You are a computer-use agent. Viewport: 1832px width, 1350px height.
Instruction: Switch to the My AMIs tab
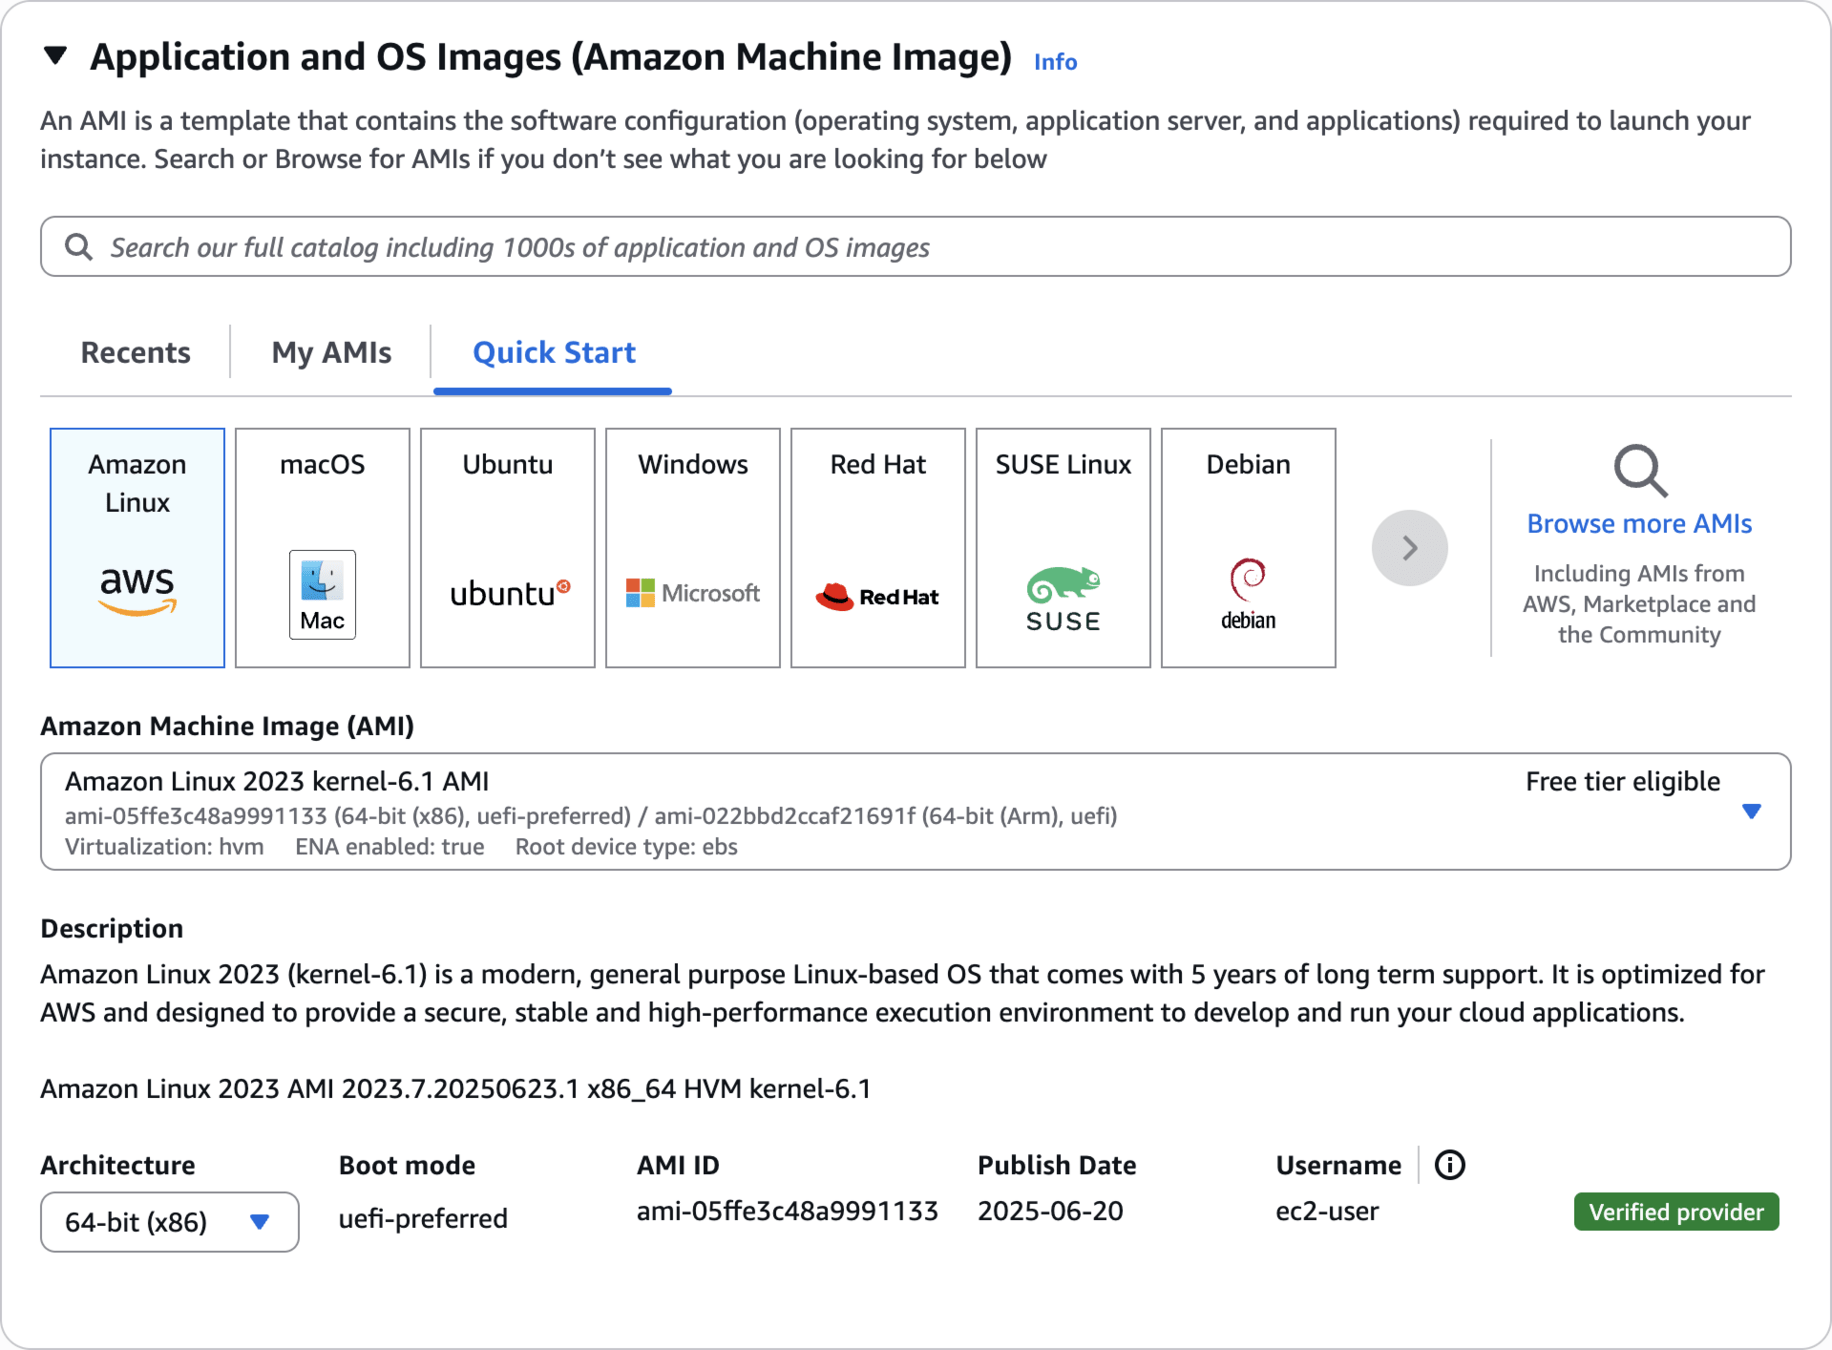tap(331, 352)
